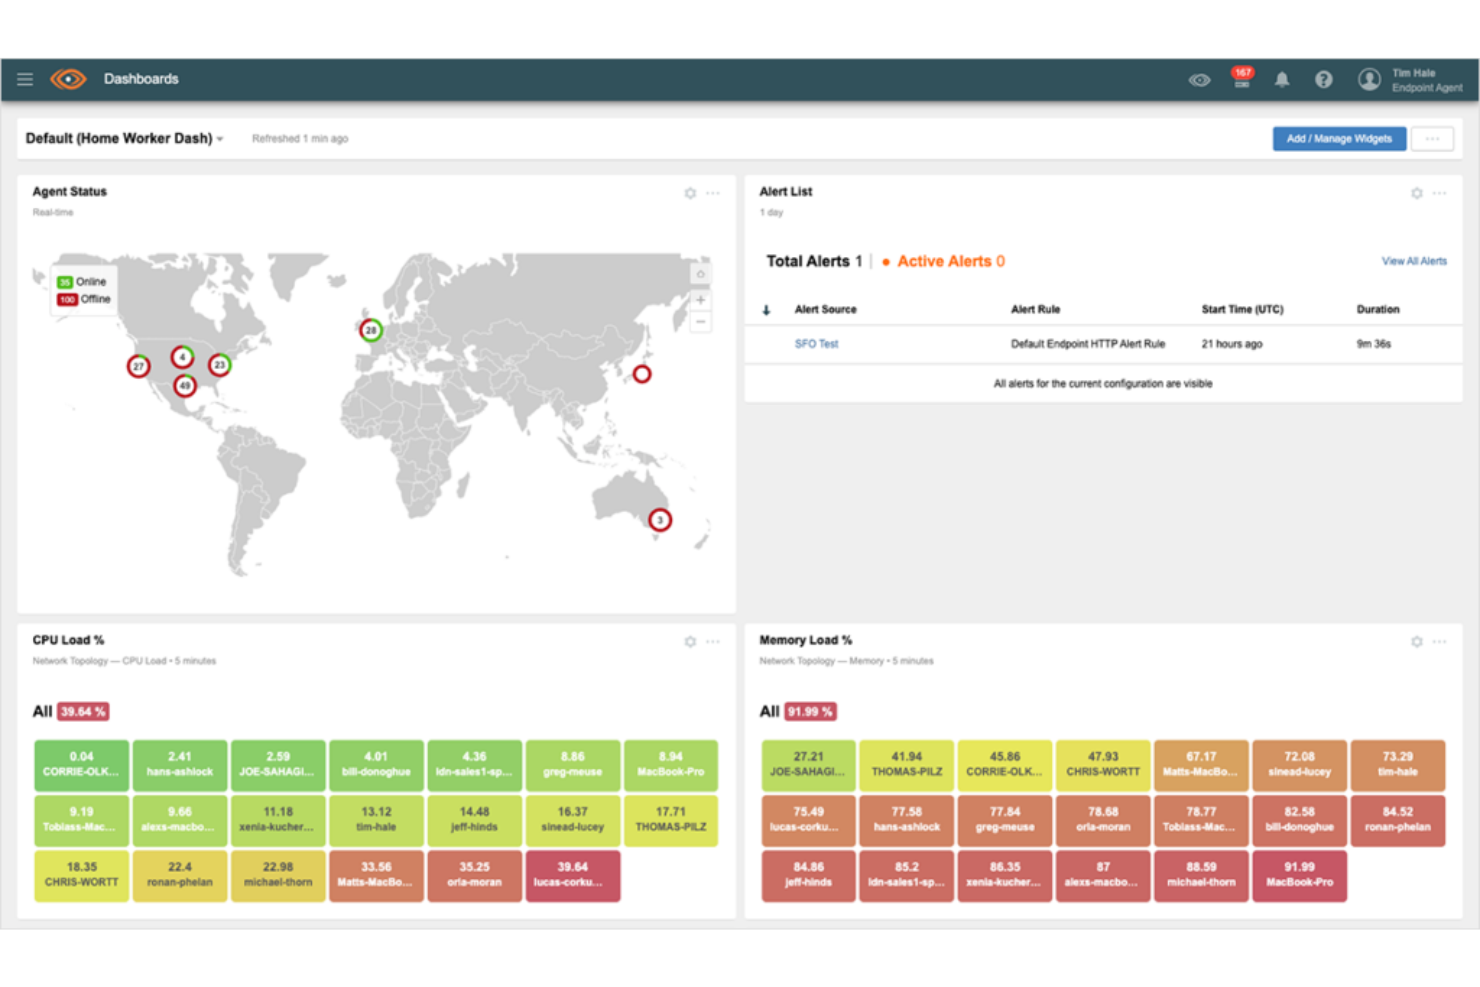This screenshot has width=1480, height=987.
Task: Select the map cluster marker 4
Action: [x=182, y=357]
